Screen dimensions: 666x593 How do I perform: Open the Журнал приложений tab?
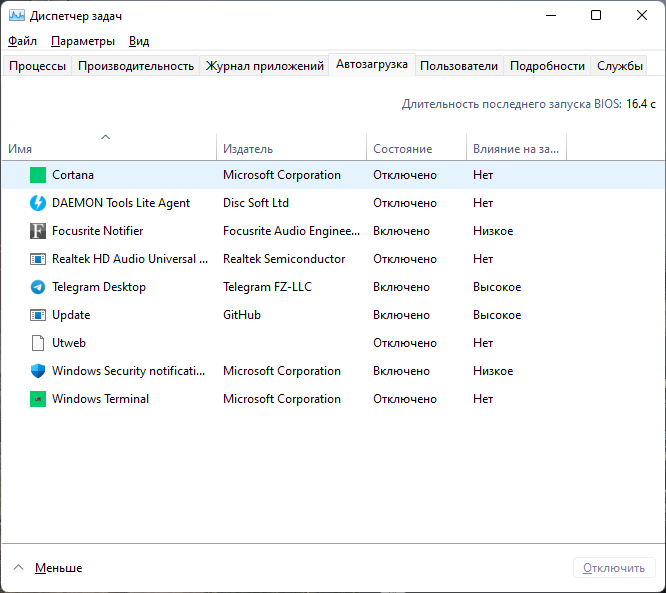[x=264, y=66]
